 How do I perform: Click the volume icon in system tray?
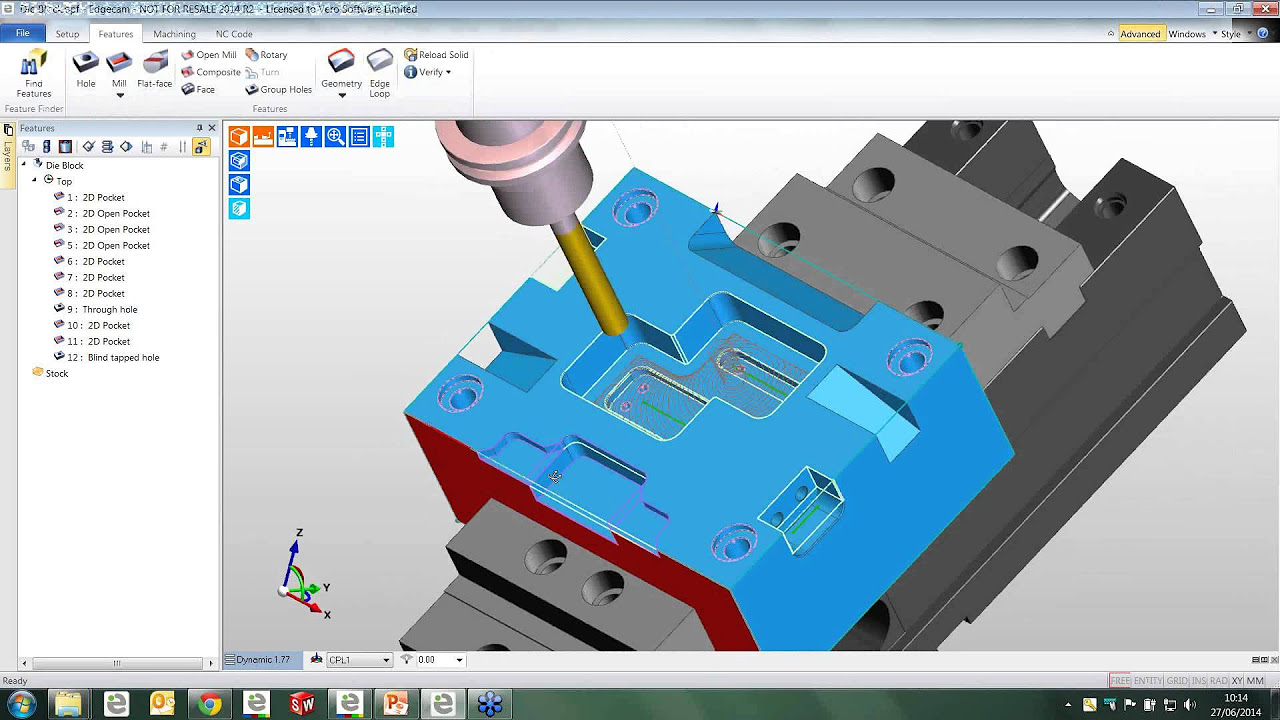click(1190, 704)
